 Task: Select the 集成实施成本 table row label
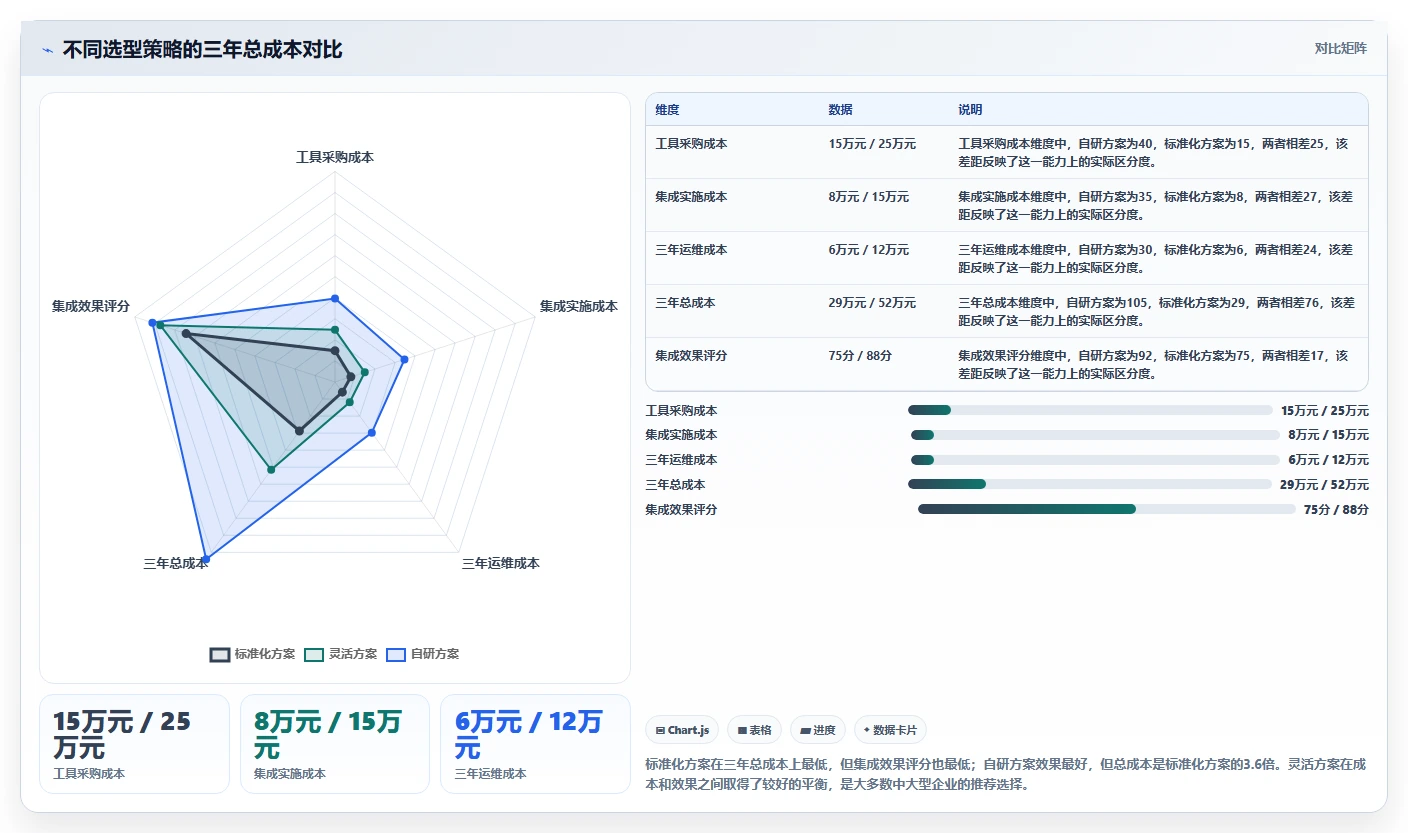click(691, 197)
